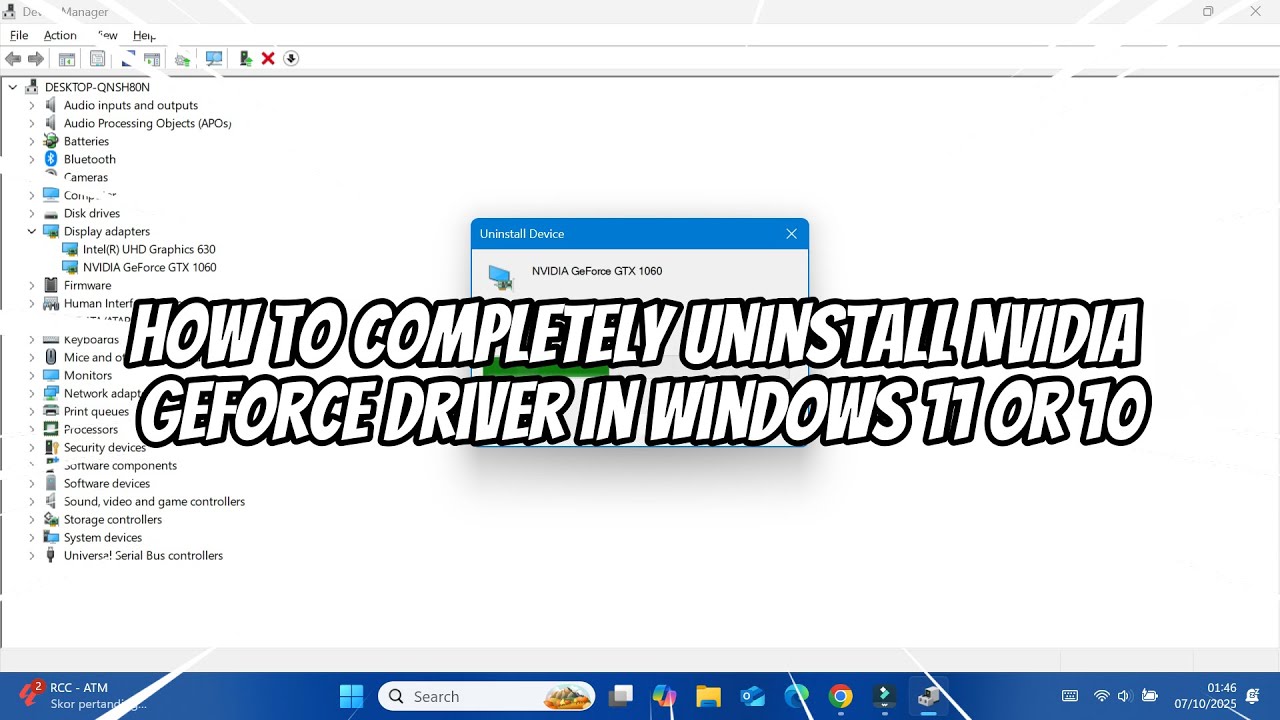Click the Forward arrow in Device Manager toolbar
This screenshot has width=1280, height=720.
point(36,59)
